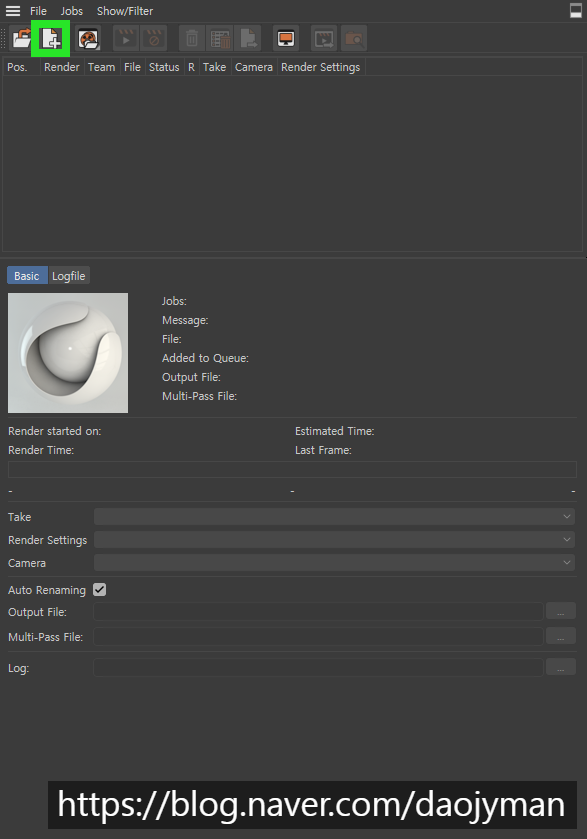Click the File column header
This screenshot has width=587, height=839.
pos(132,67)
